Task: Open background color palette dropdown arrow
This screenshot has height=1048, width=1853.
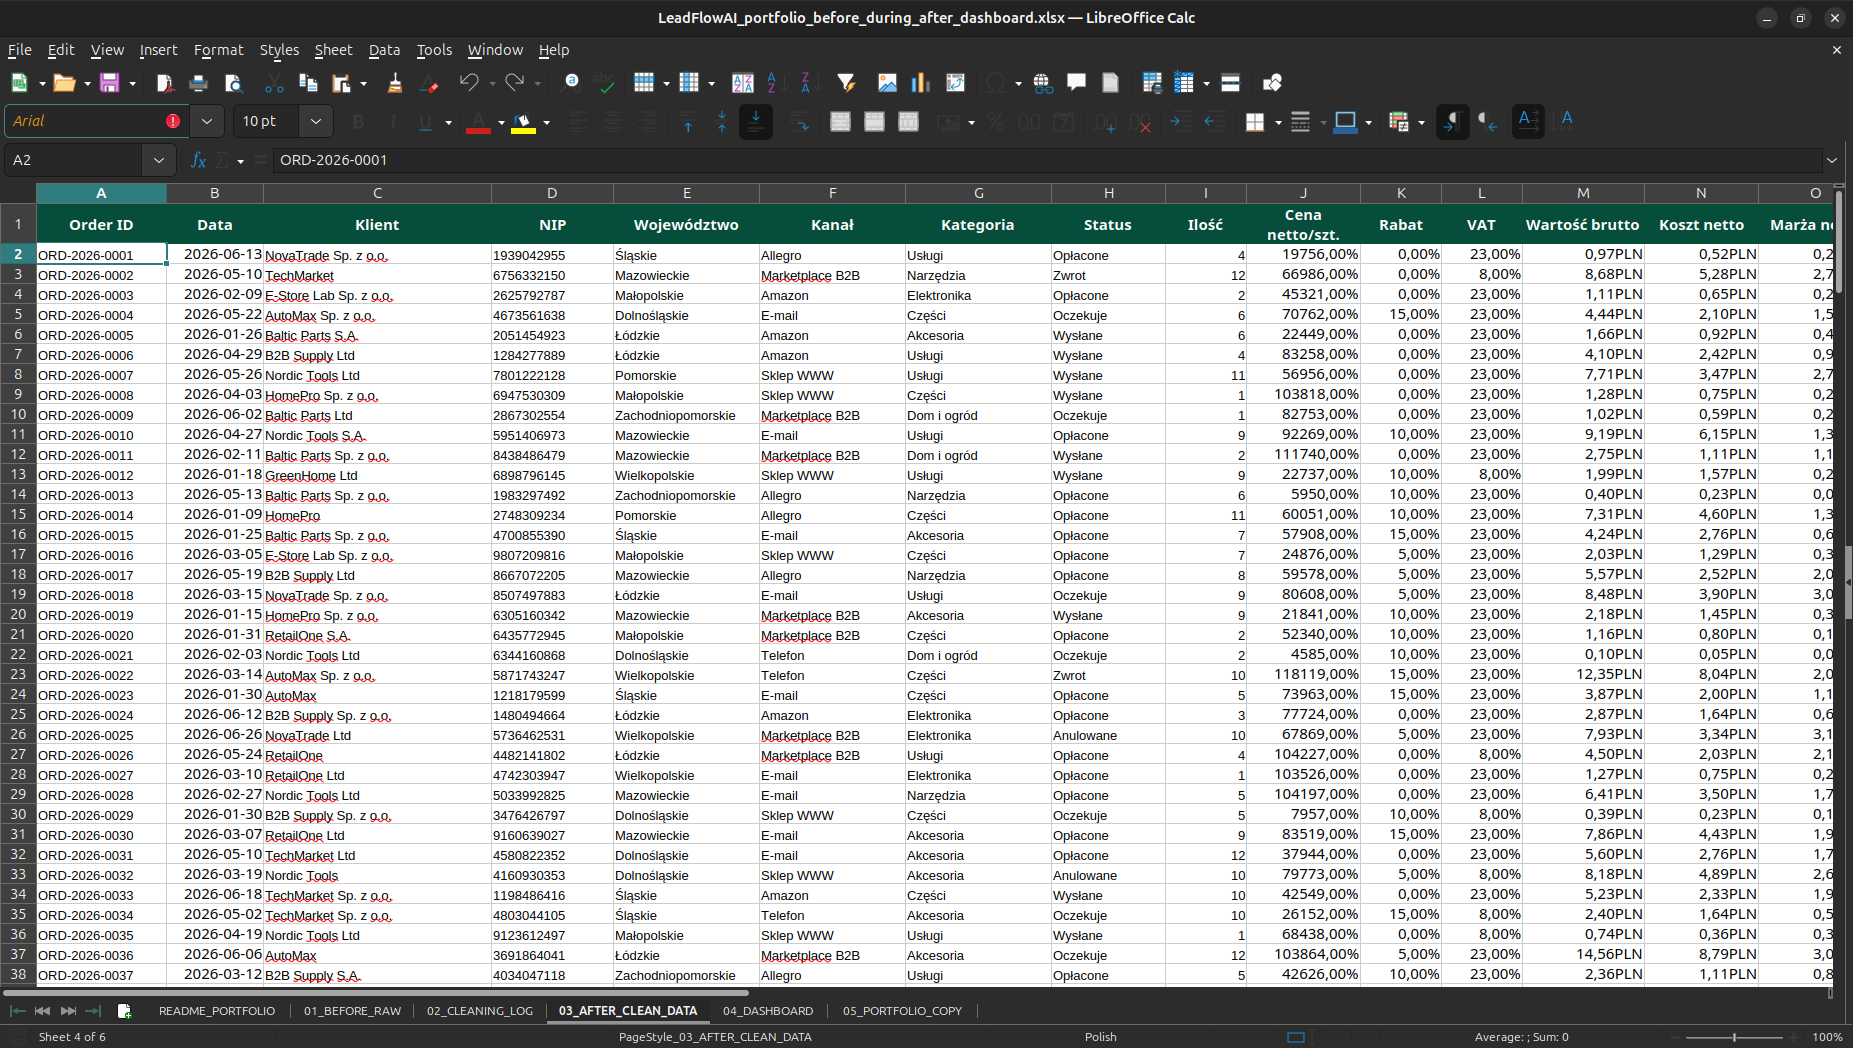Action: pos(546,122)
